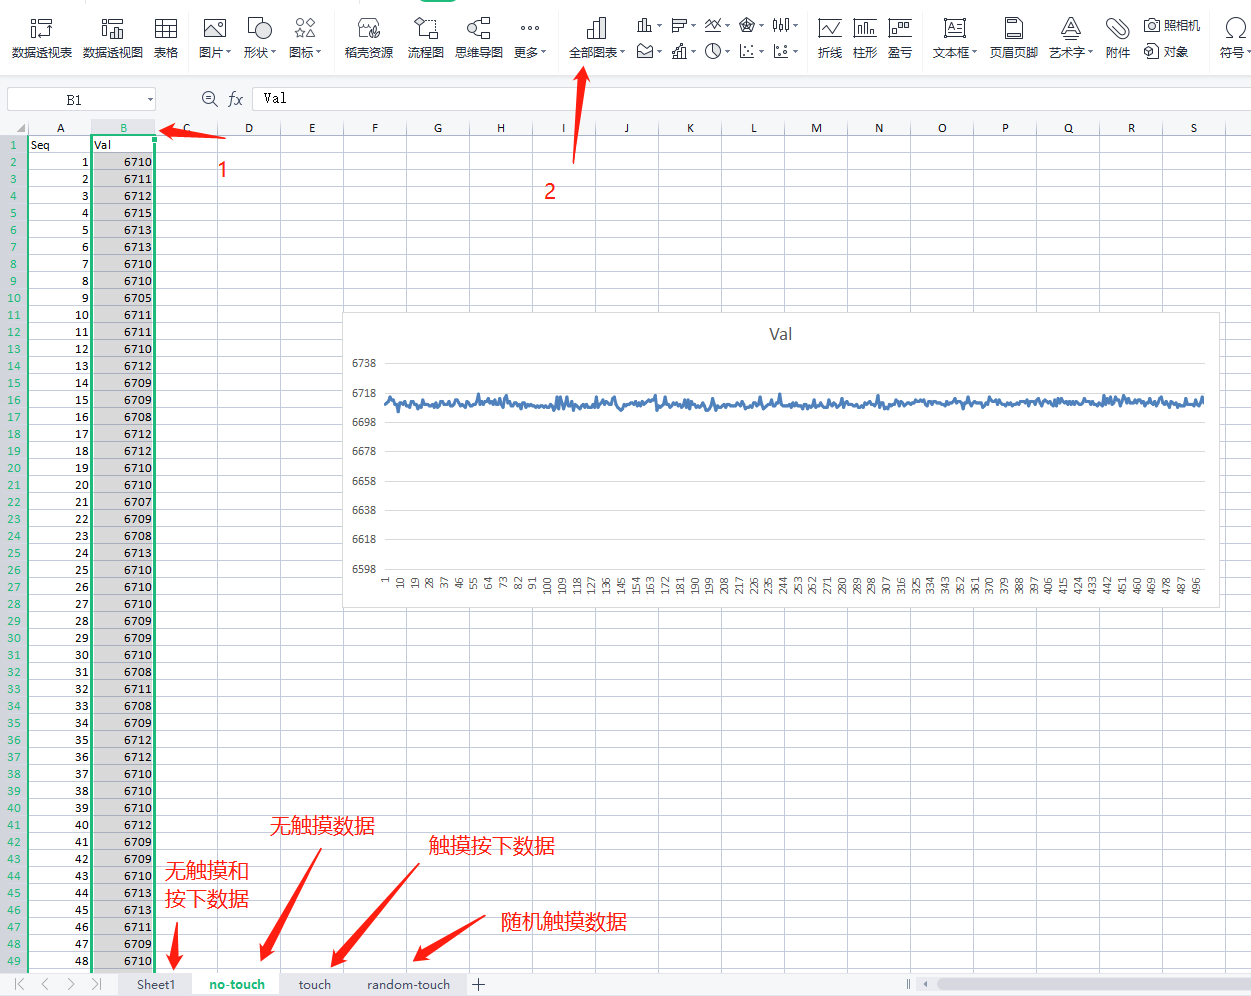Click the fx insert function icon
Screen dimensions: 1251x996
pyautogui.click(x=236, y=99)
